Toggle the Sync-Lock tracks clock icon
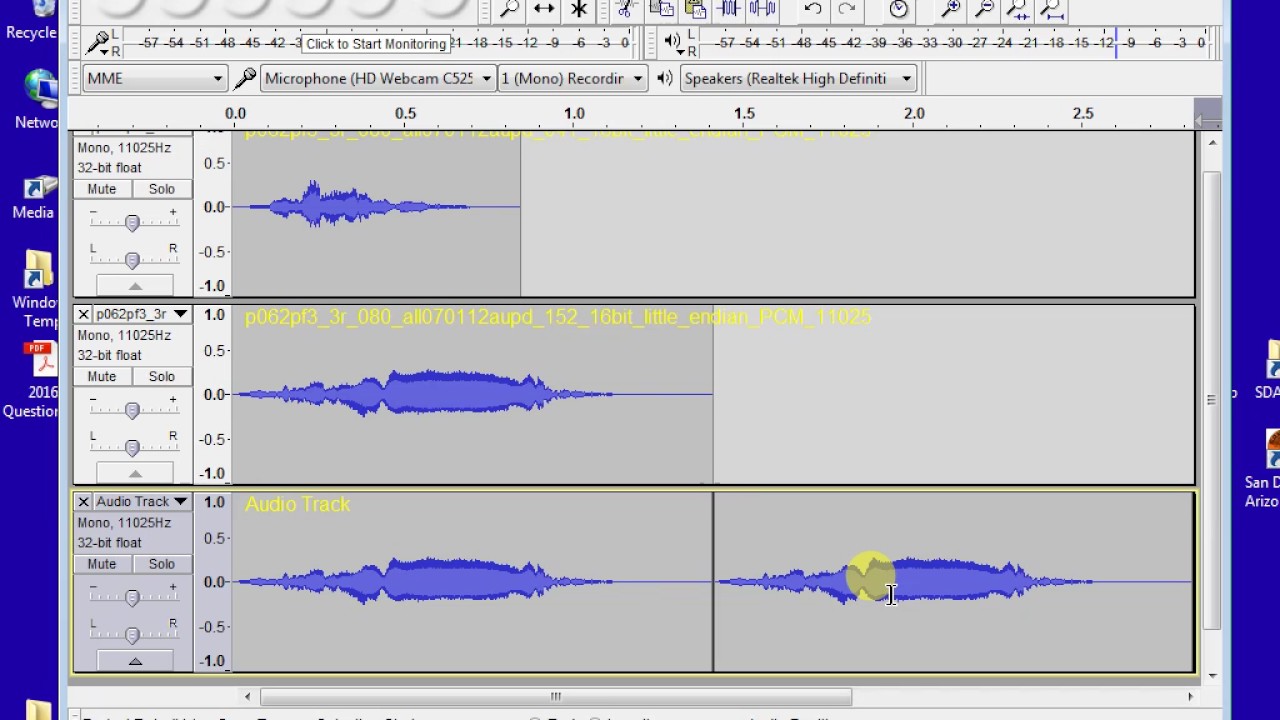Screen dimensions: 1280x720 point(898,9)
